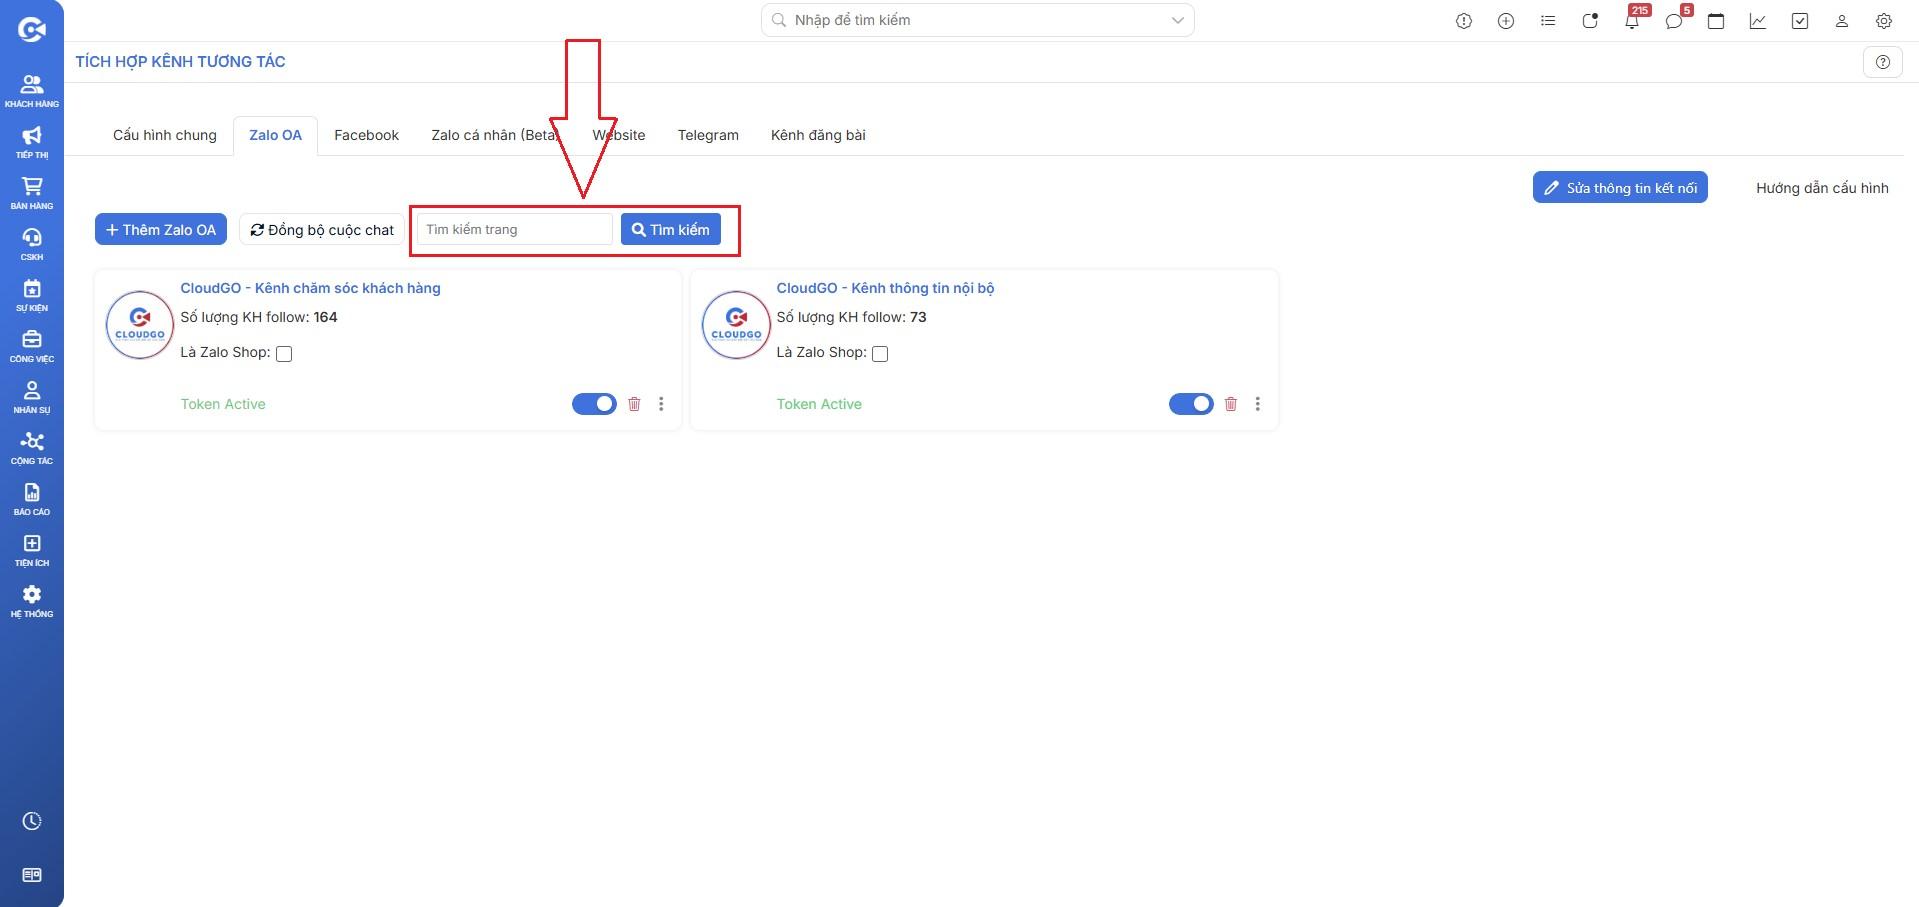Open the Nhân sự module
This screenshot has width=1919, height=907.
32,396
